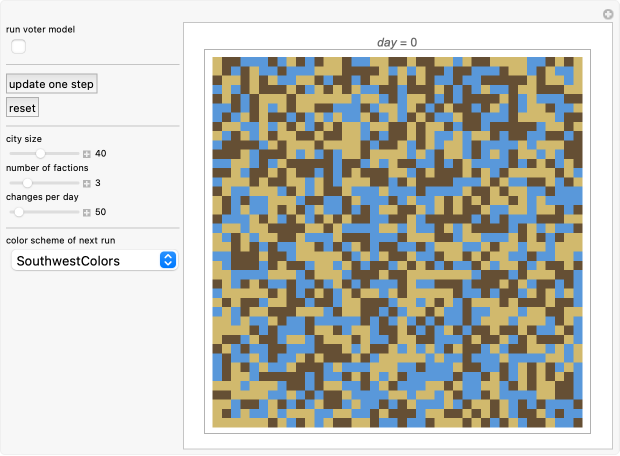
Task: Reset the voter model simulation
Action: (22, 107)
